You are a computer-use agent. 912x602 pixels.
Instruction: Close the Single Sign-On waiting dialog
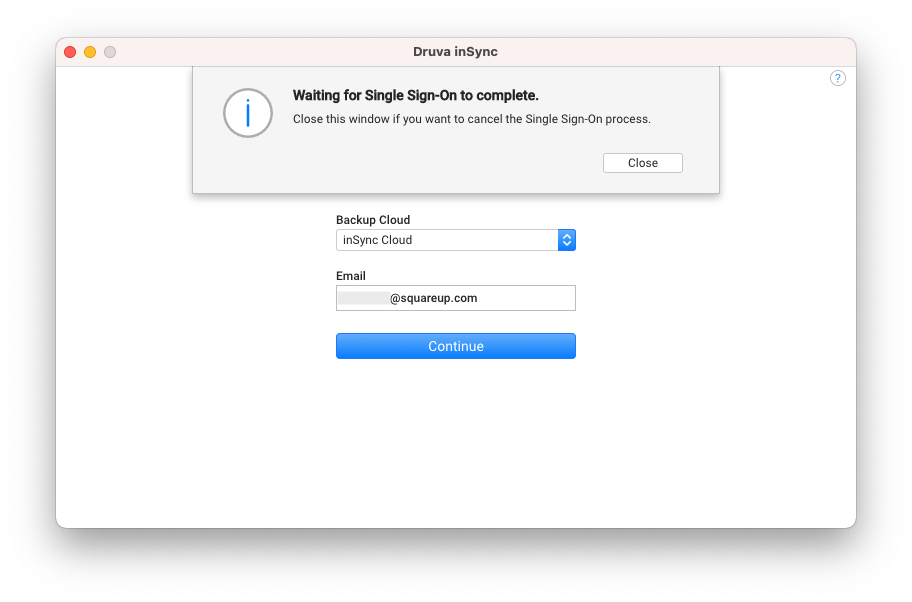click(x=643, y=163)
